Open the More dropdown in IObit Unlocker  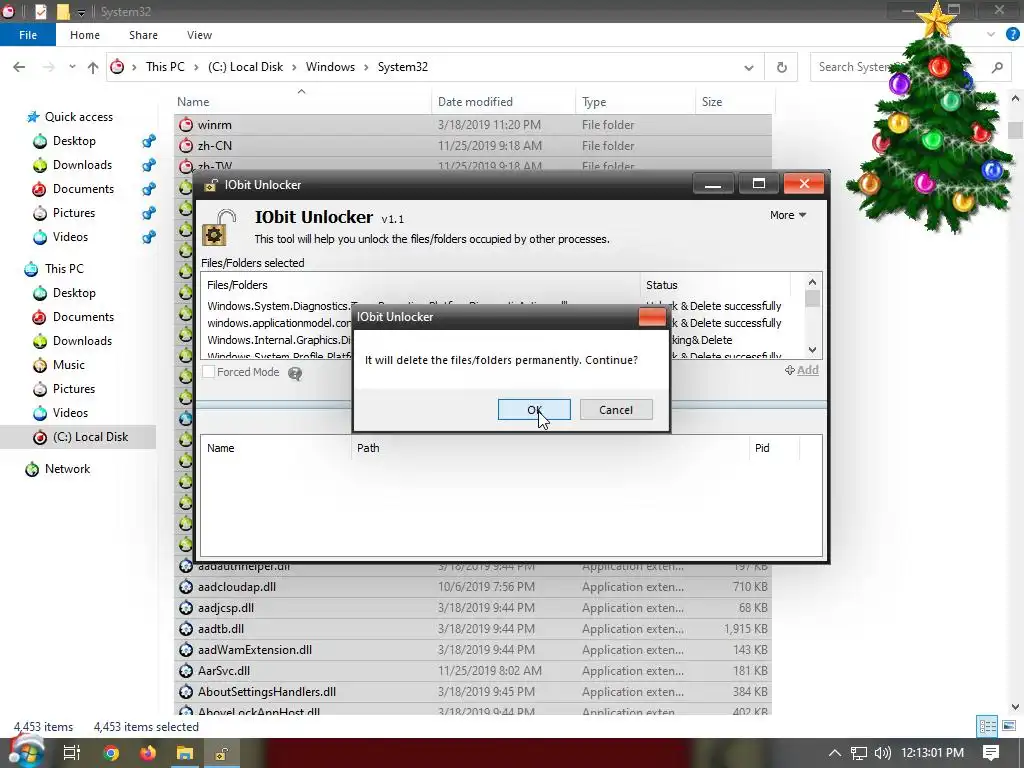click(788, 215)
